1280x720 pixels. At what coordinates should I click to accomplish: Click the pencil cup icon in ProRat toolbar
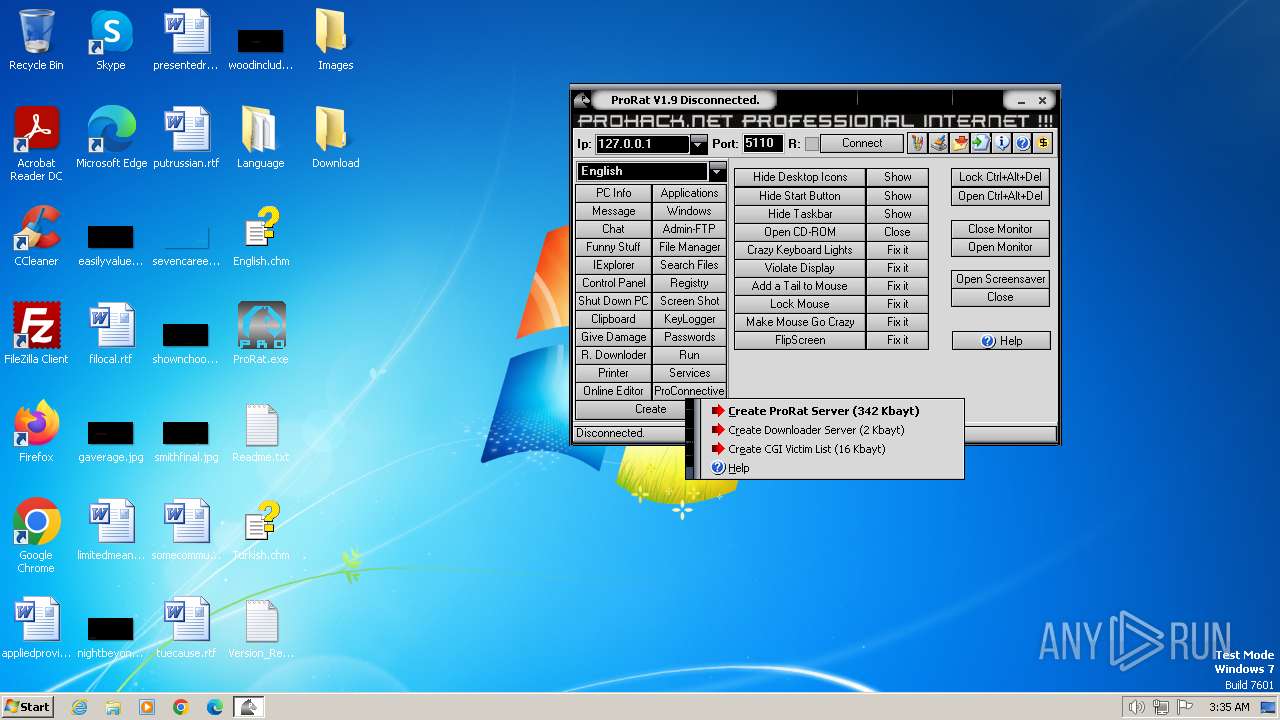click(x=917, y=144)
